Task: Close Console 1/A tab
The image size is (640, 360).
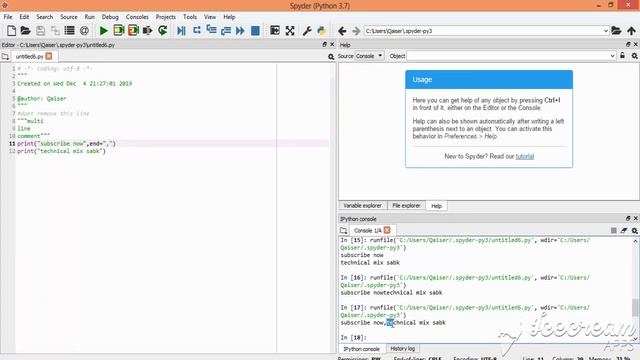Action: point(387,230)
